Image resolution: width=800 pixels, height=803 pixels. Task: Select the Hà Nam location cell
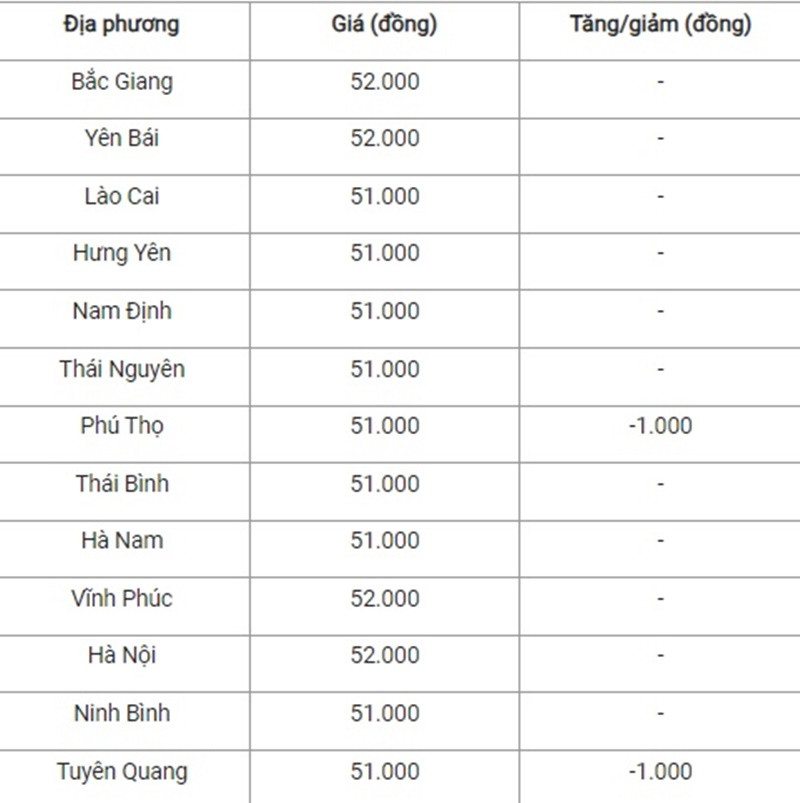pyautogui.click(x=122, y=540)
